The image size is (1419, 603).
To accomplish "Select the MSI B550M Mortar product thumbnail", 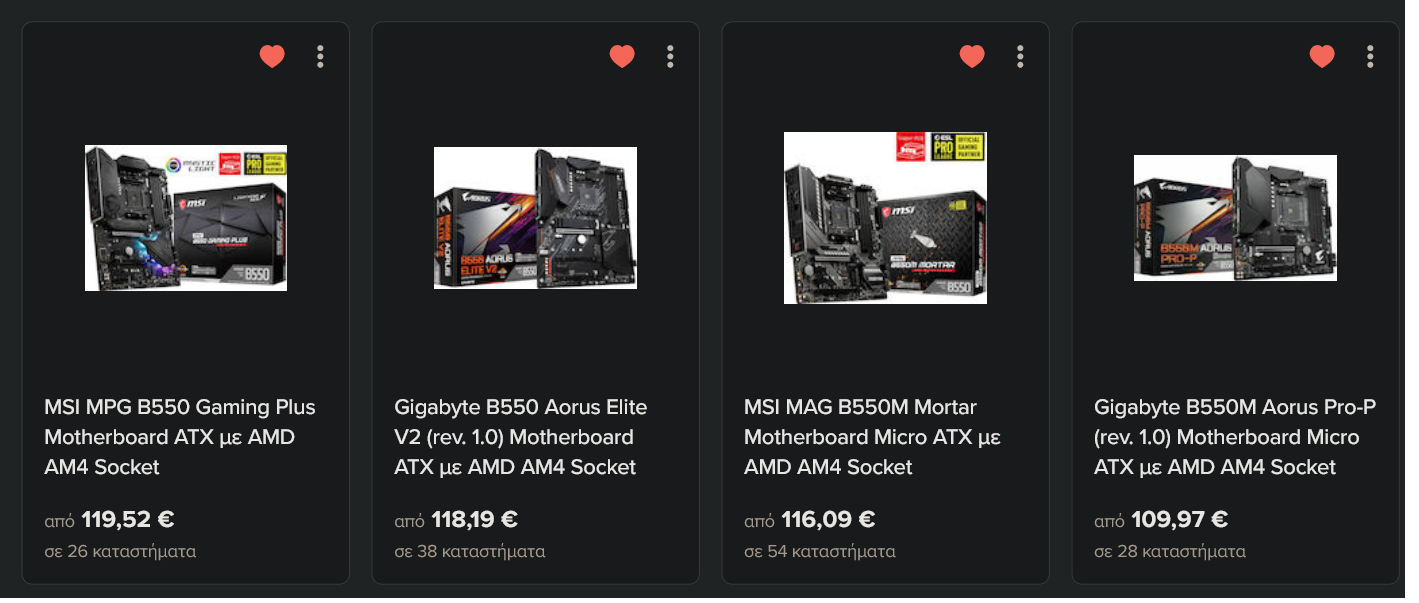I will (885, 218).
